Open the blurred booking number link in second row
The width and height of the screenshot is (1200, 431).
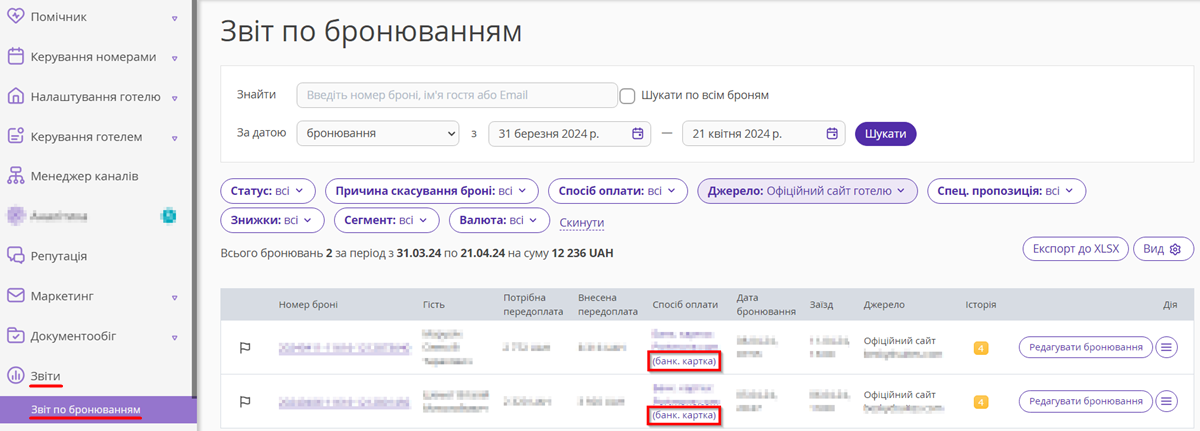coord(345,401)
